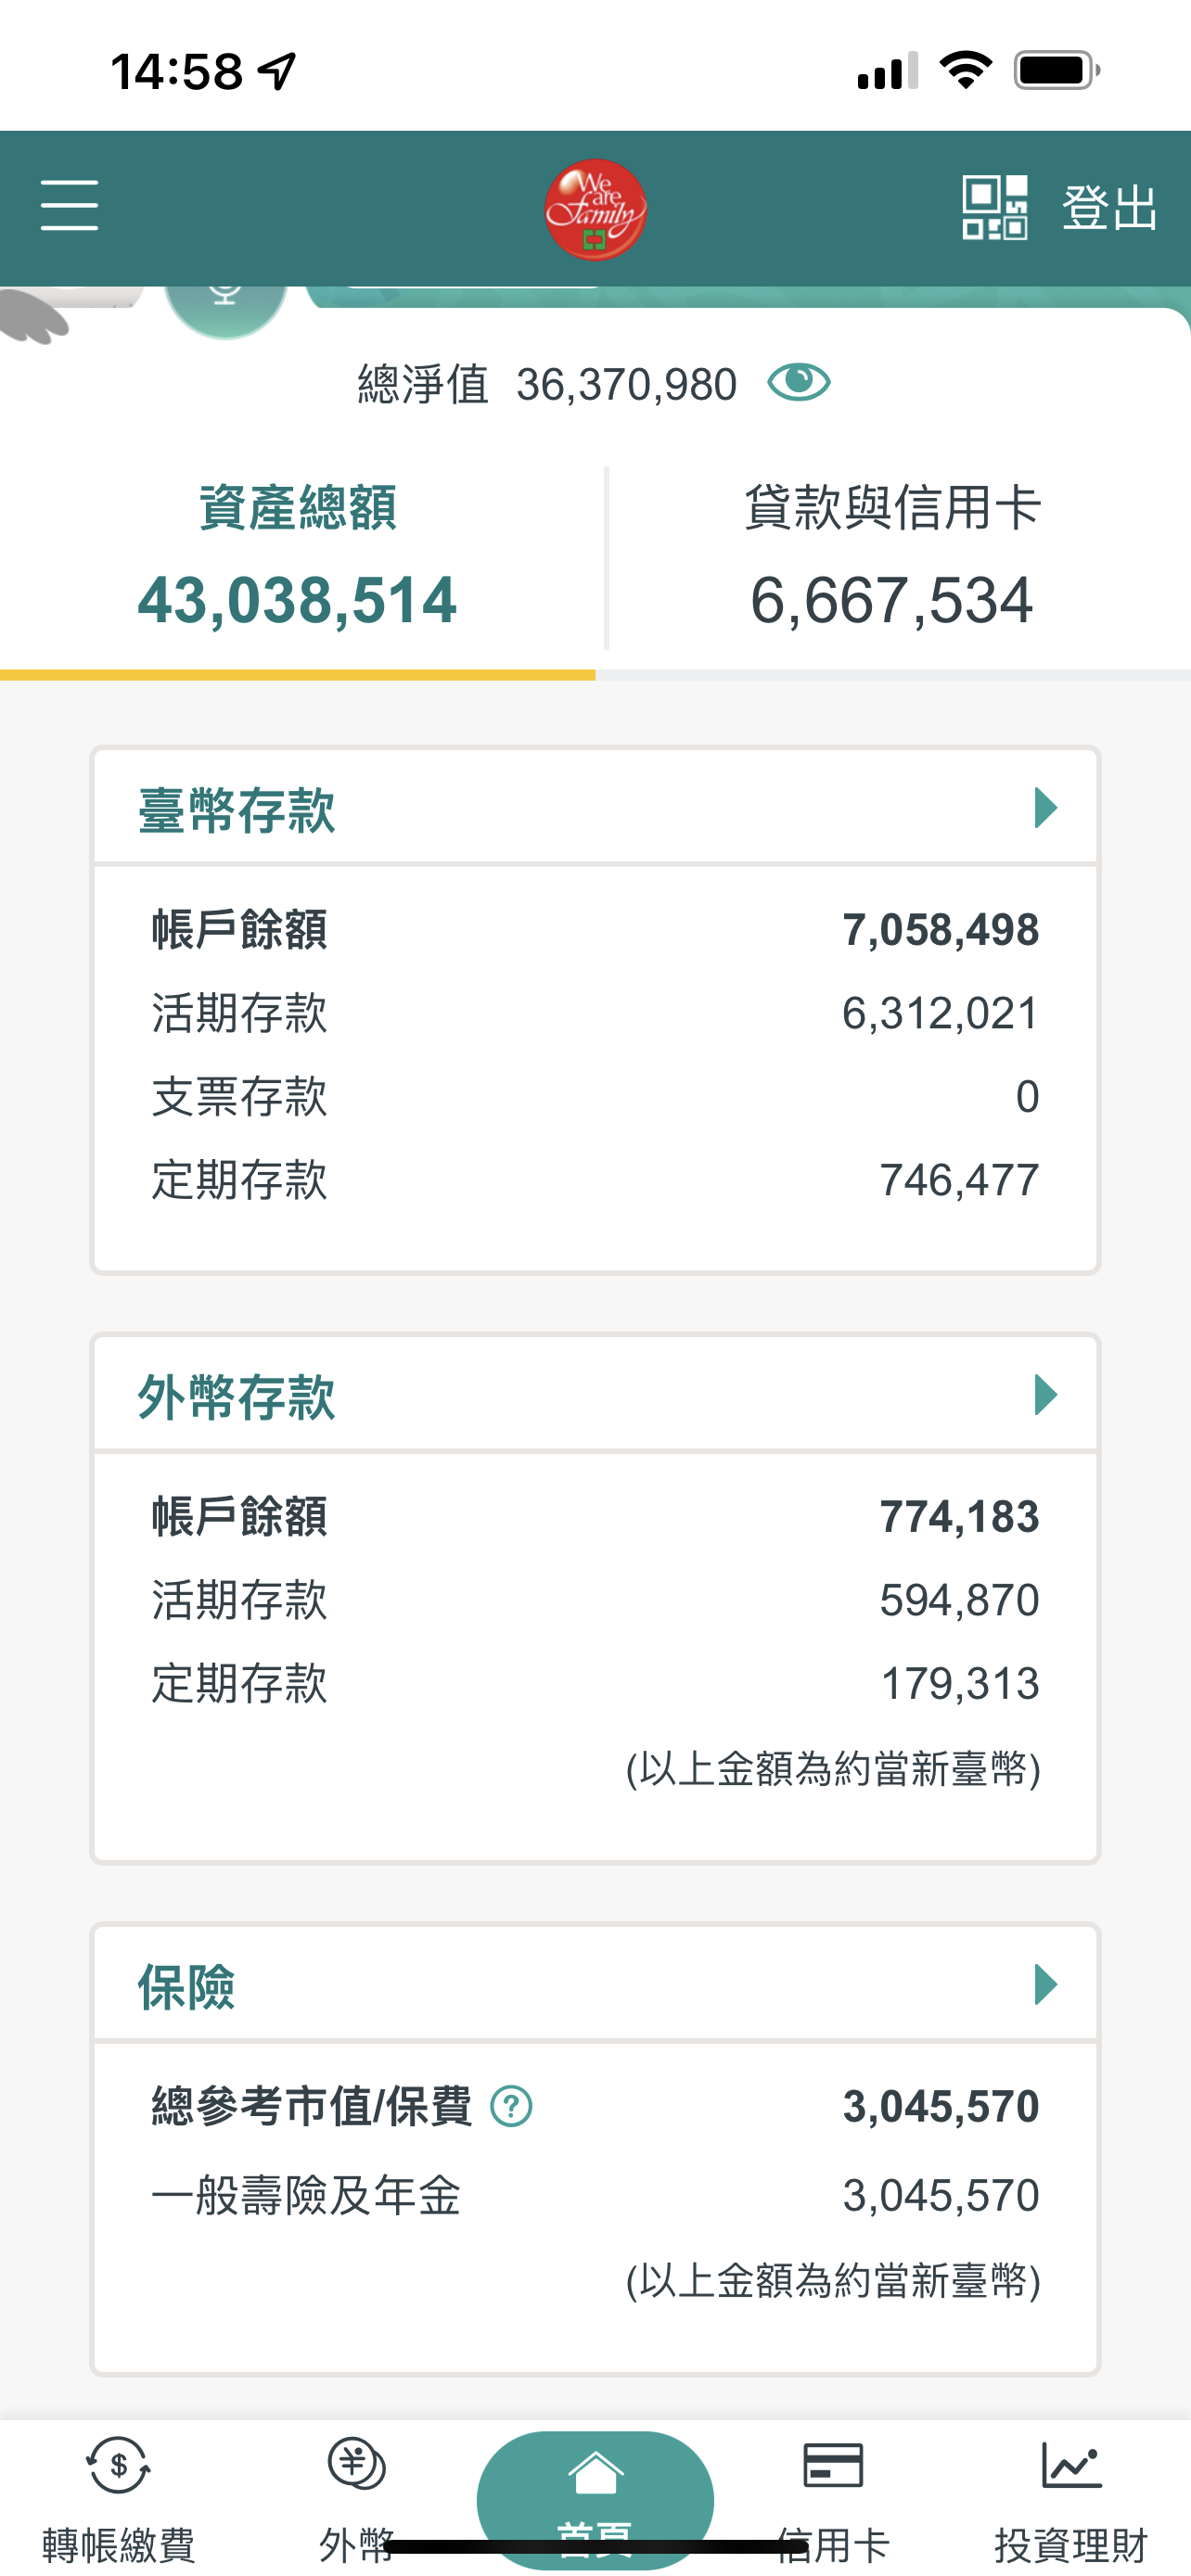Tap the 登出 logout button

pos(1109,208)
